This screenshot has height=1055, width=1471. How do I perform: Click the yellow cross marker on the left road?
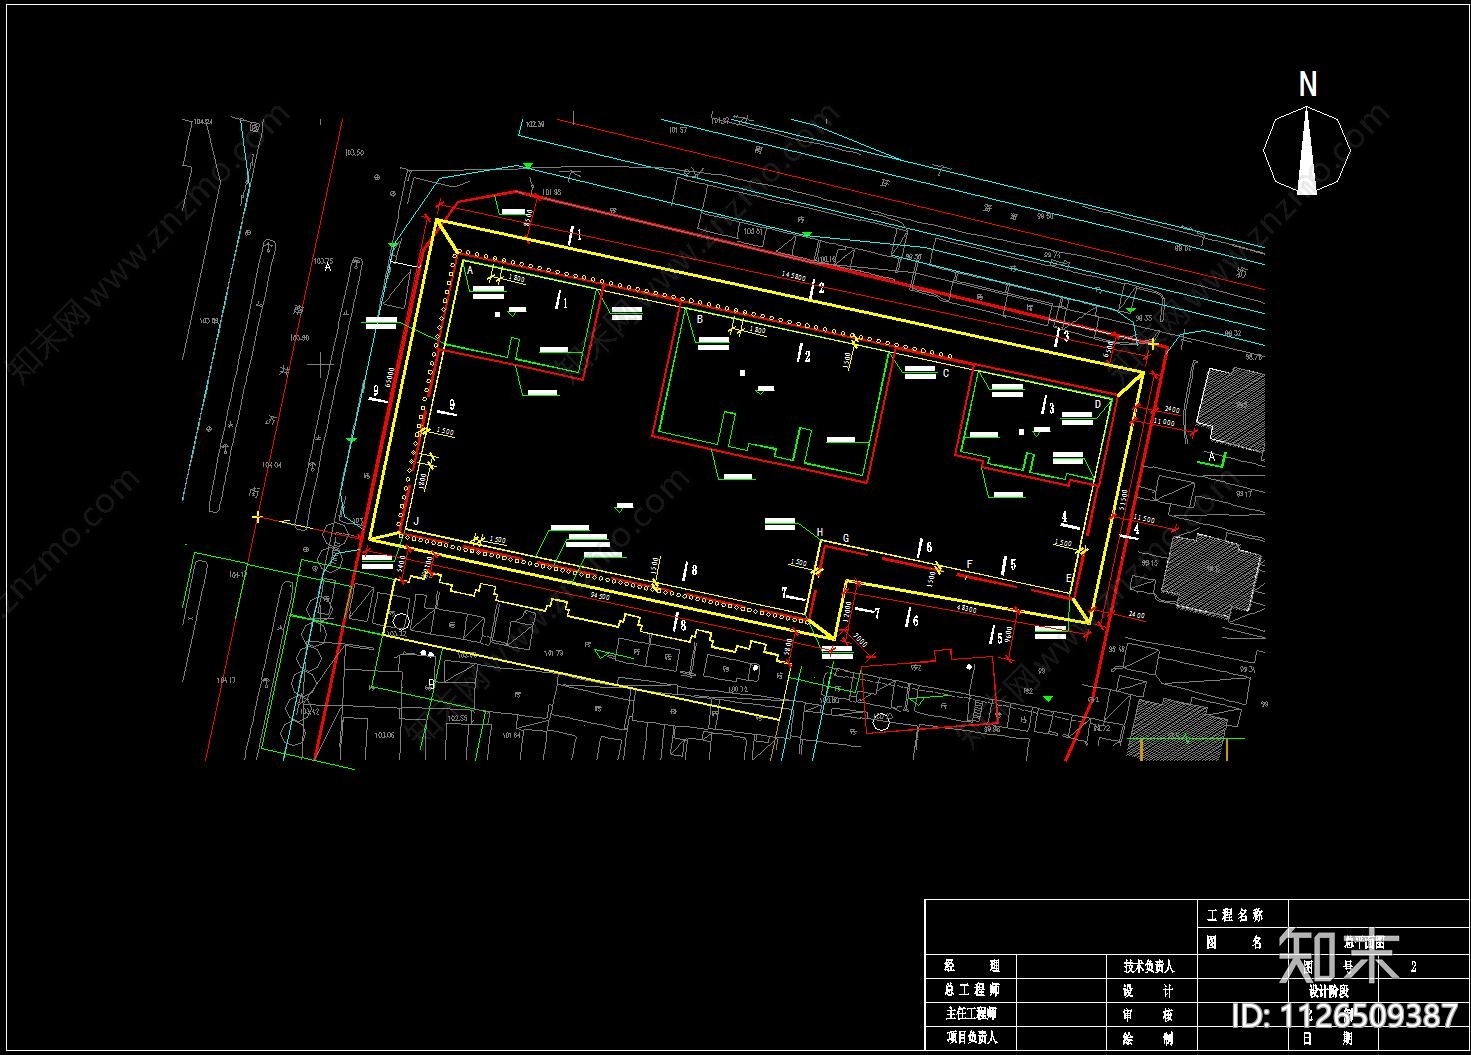click(x=258, y=517)
